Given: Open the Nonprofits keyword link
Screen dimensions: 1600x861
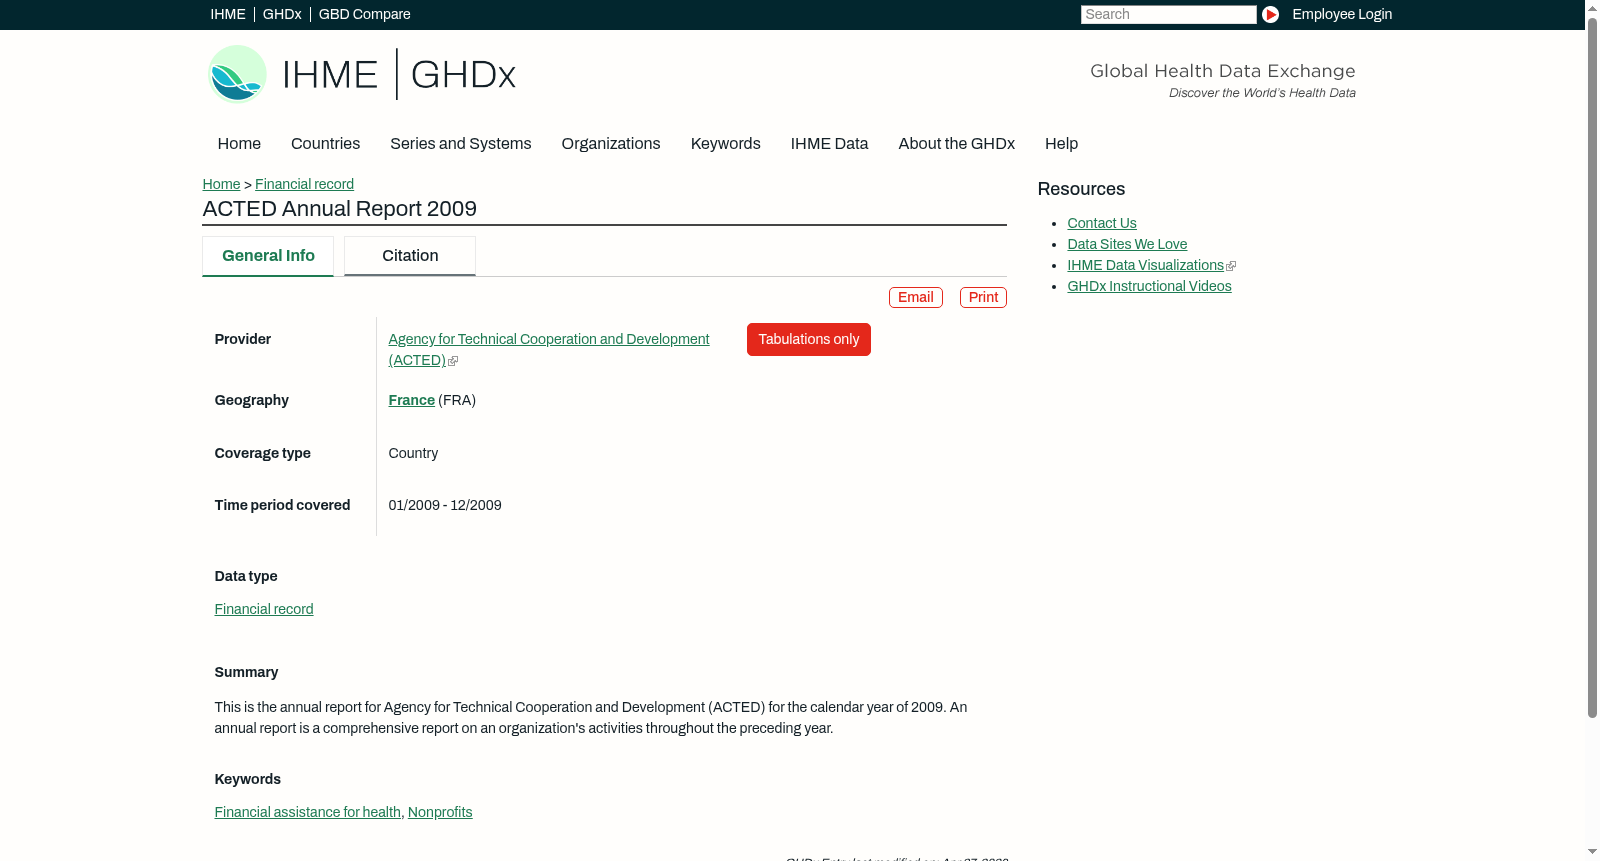Looking at the screenshot, I should coord(440,812).
